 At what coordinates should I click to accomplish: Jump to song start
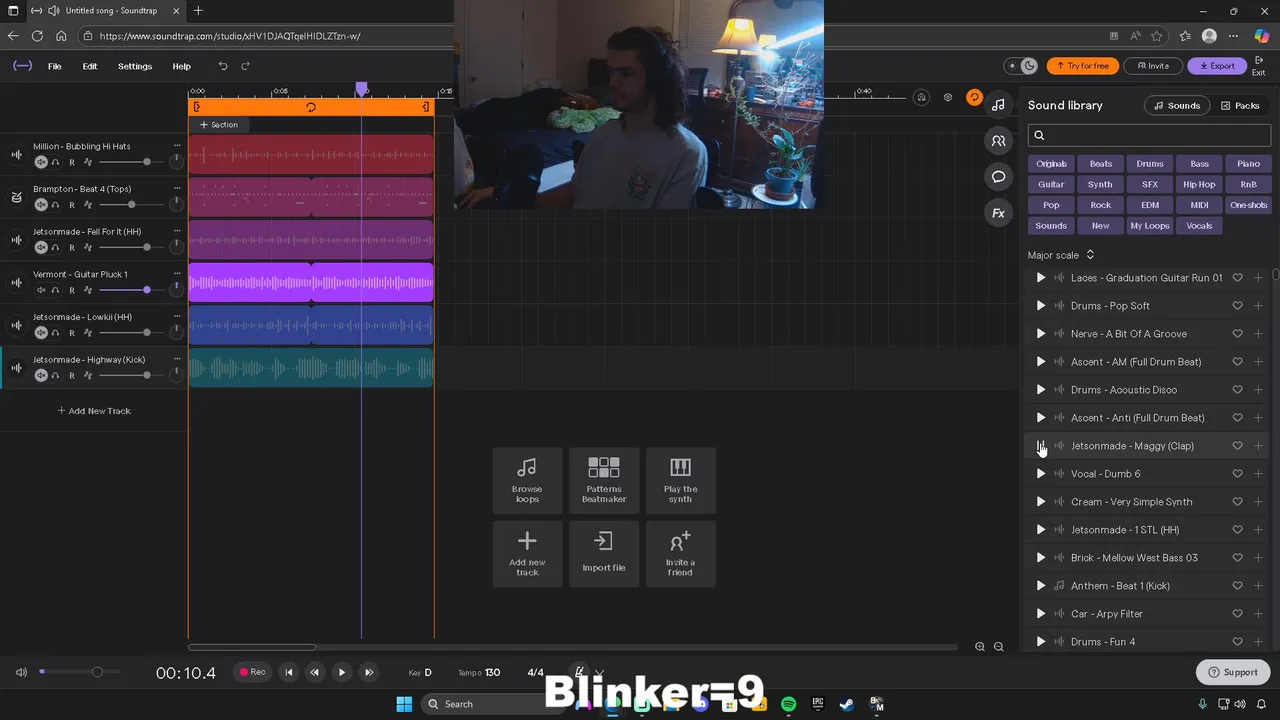pyautogui.click(x=289, y=672)
